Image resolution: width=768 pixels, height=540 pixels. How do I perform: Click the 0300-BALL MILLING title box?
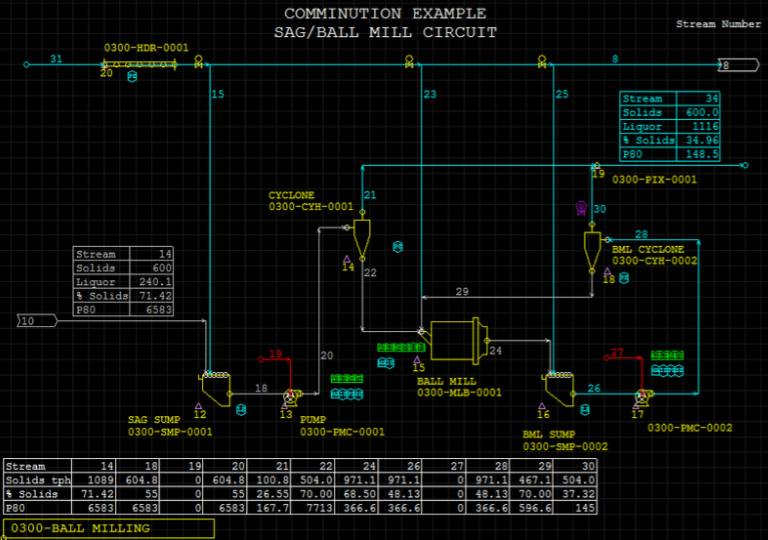coord(110,528)
